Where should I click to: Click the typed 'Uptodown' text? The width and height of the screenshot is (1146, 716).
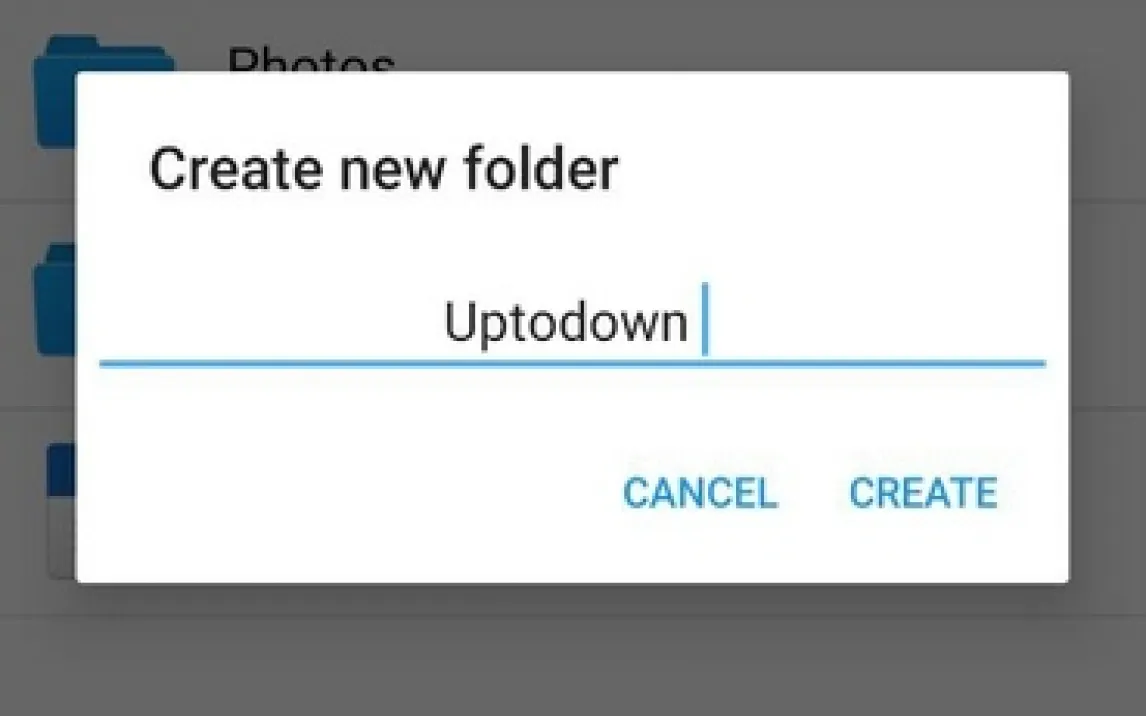coord(566,322)
